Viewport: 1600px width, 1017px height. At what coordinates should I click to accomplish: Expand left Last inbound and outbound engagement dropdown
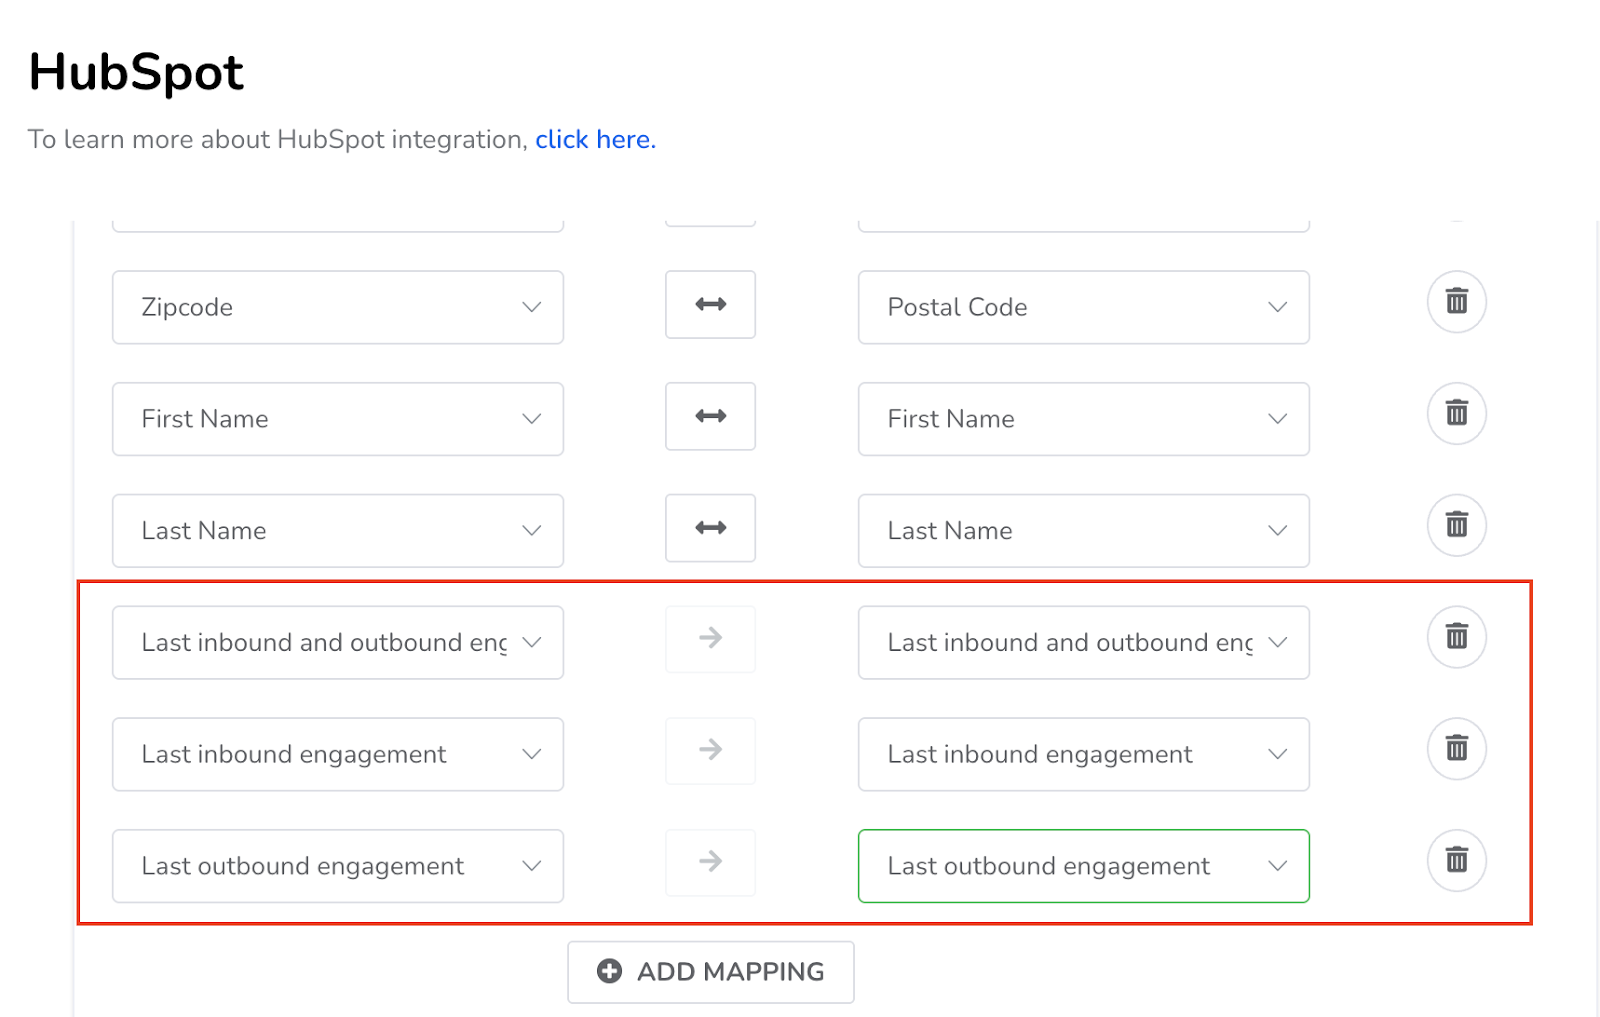(x=338, y=643)
